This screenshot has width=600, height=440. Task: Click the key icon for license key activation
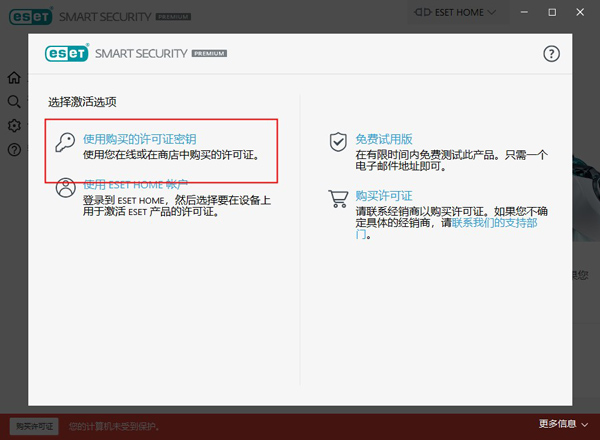point(65,142)
